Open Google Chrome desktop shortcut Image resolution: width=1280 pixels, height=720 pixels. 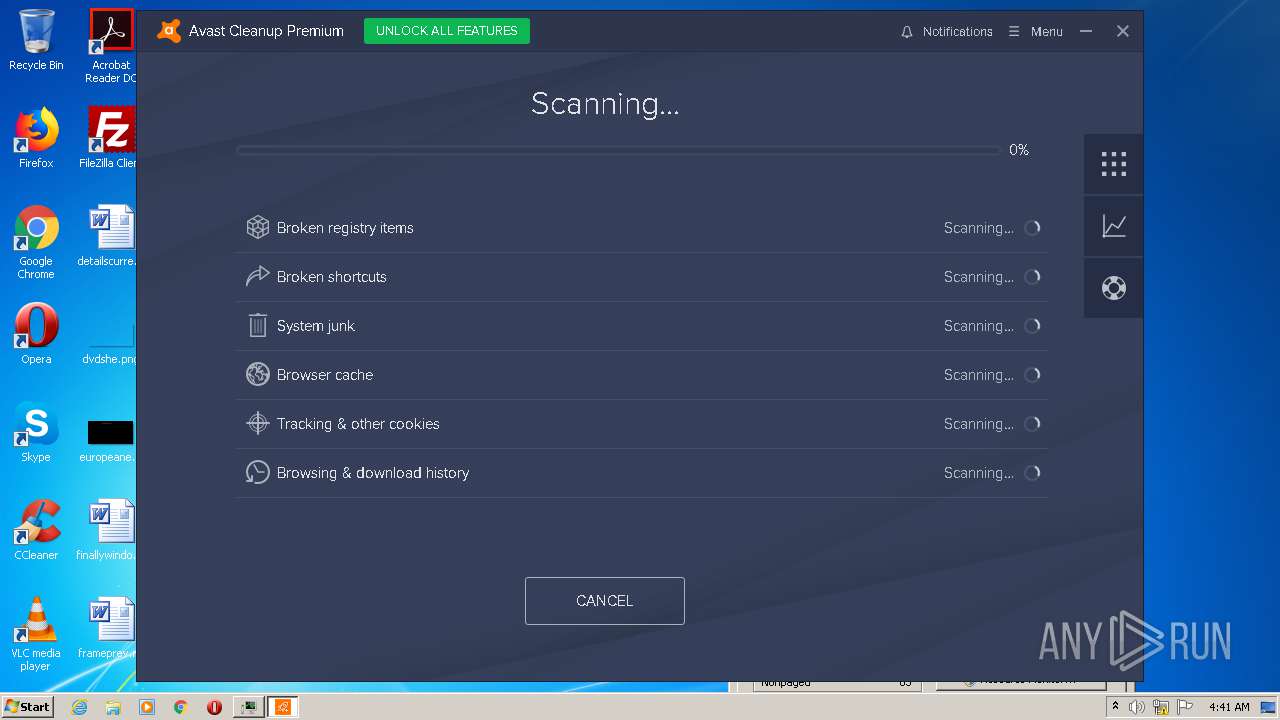point(36,243)
